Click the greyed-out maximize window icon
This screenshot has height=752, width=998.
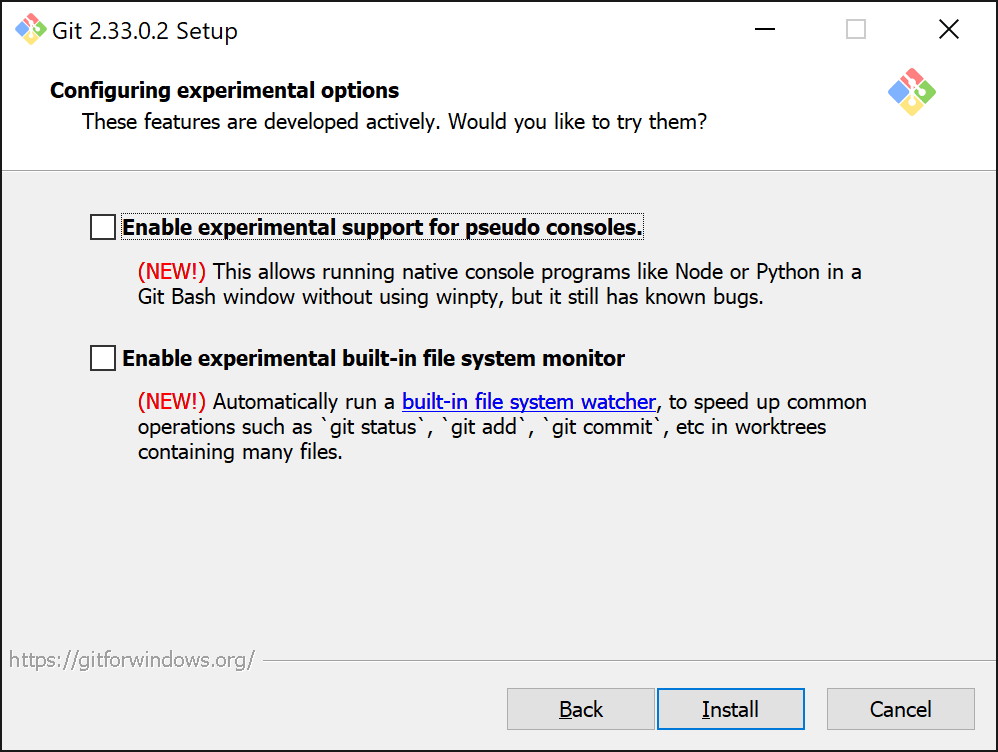pos(855,29)
